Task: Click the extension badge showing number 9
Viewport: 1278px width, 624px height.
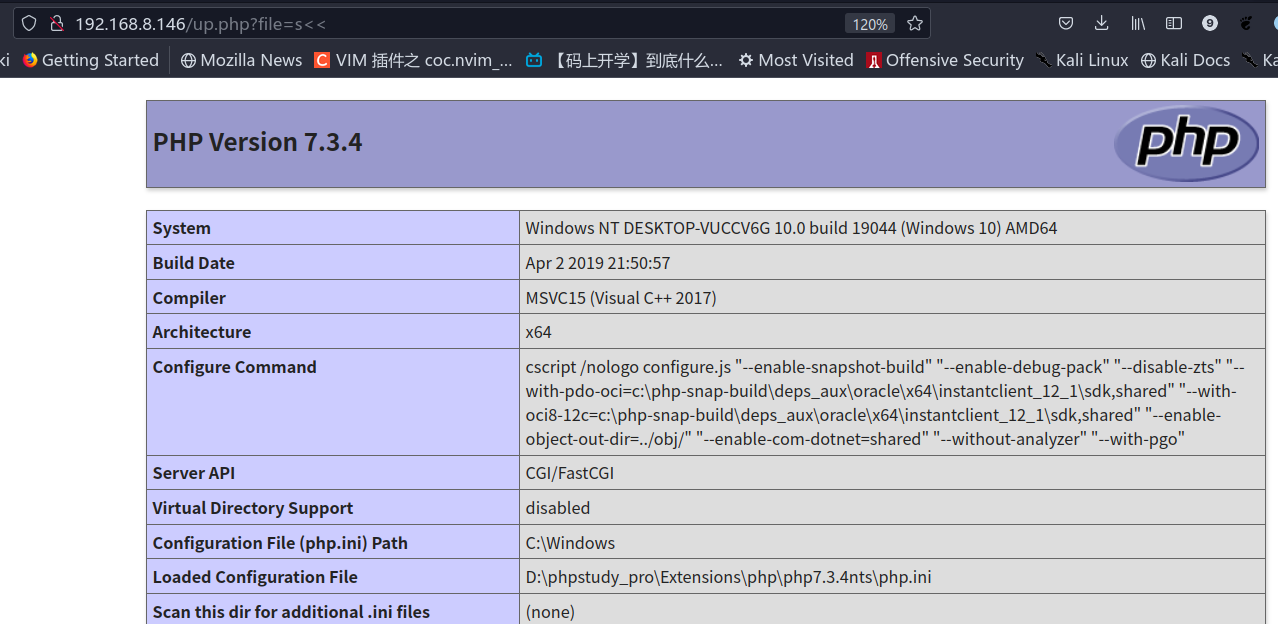Action: click(x=1210, y=23)
